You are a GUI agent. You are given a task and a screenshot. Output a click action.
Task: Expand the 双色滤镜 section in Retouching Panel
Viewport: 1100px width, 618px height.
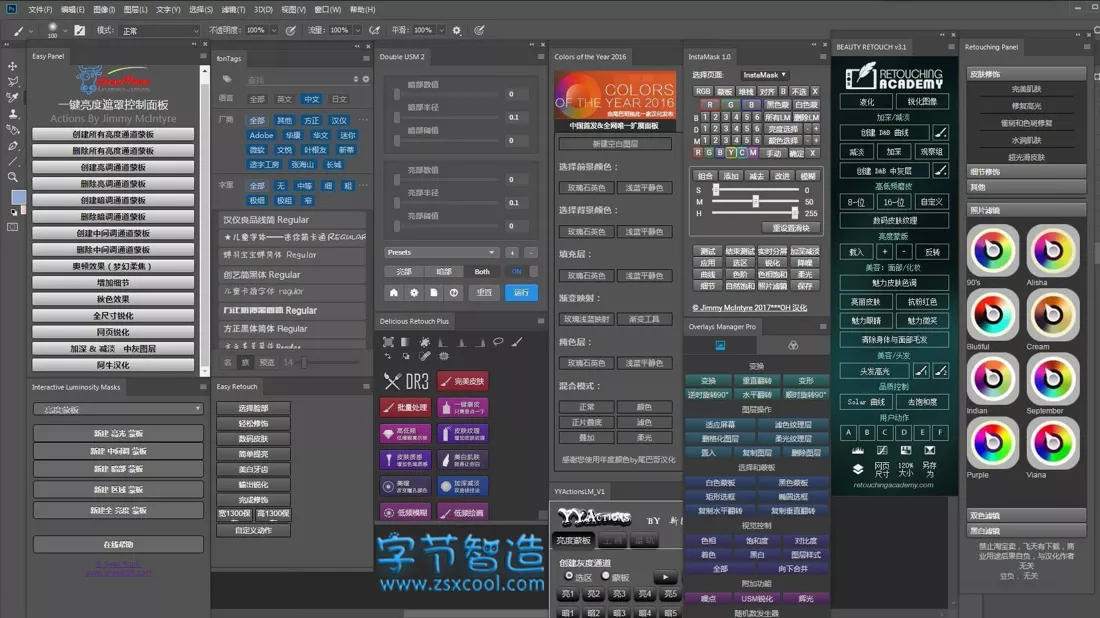[x=1026, y=516]
